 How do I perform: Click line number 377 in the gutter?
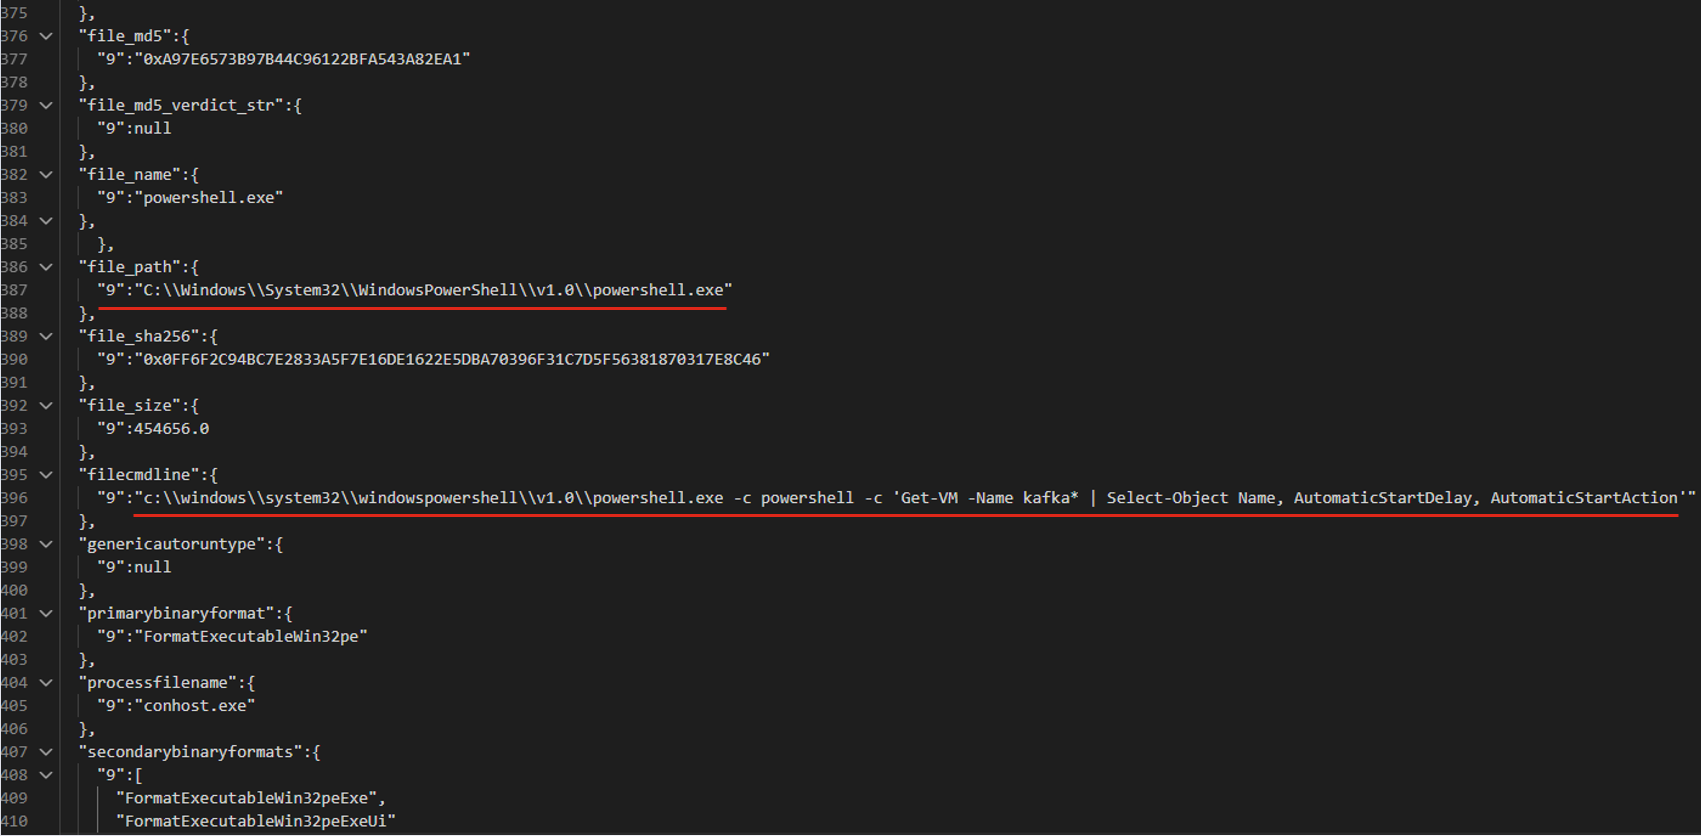tap(14, 59)
